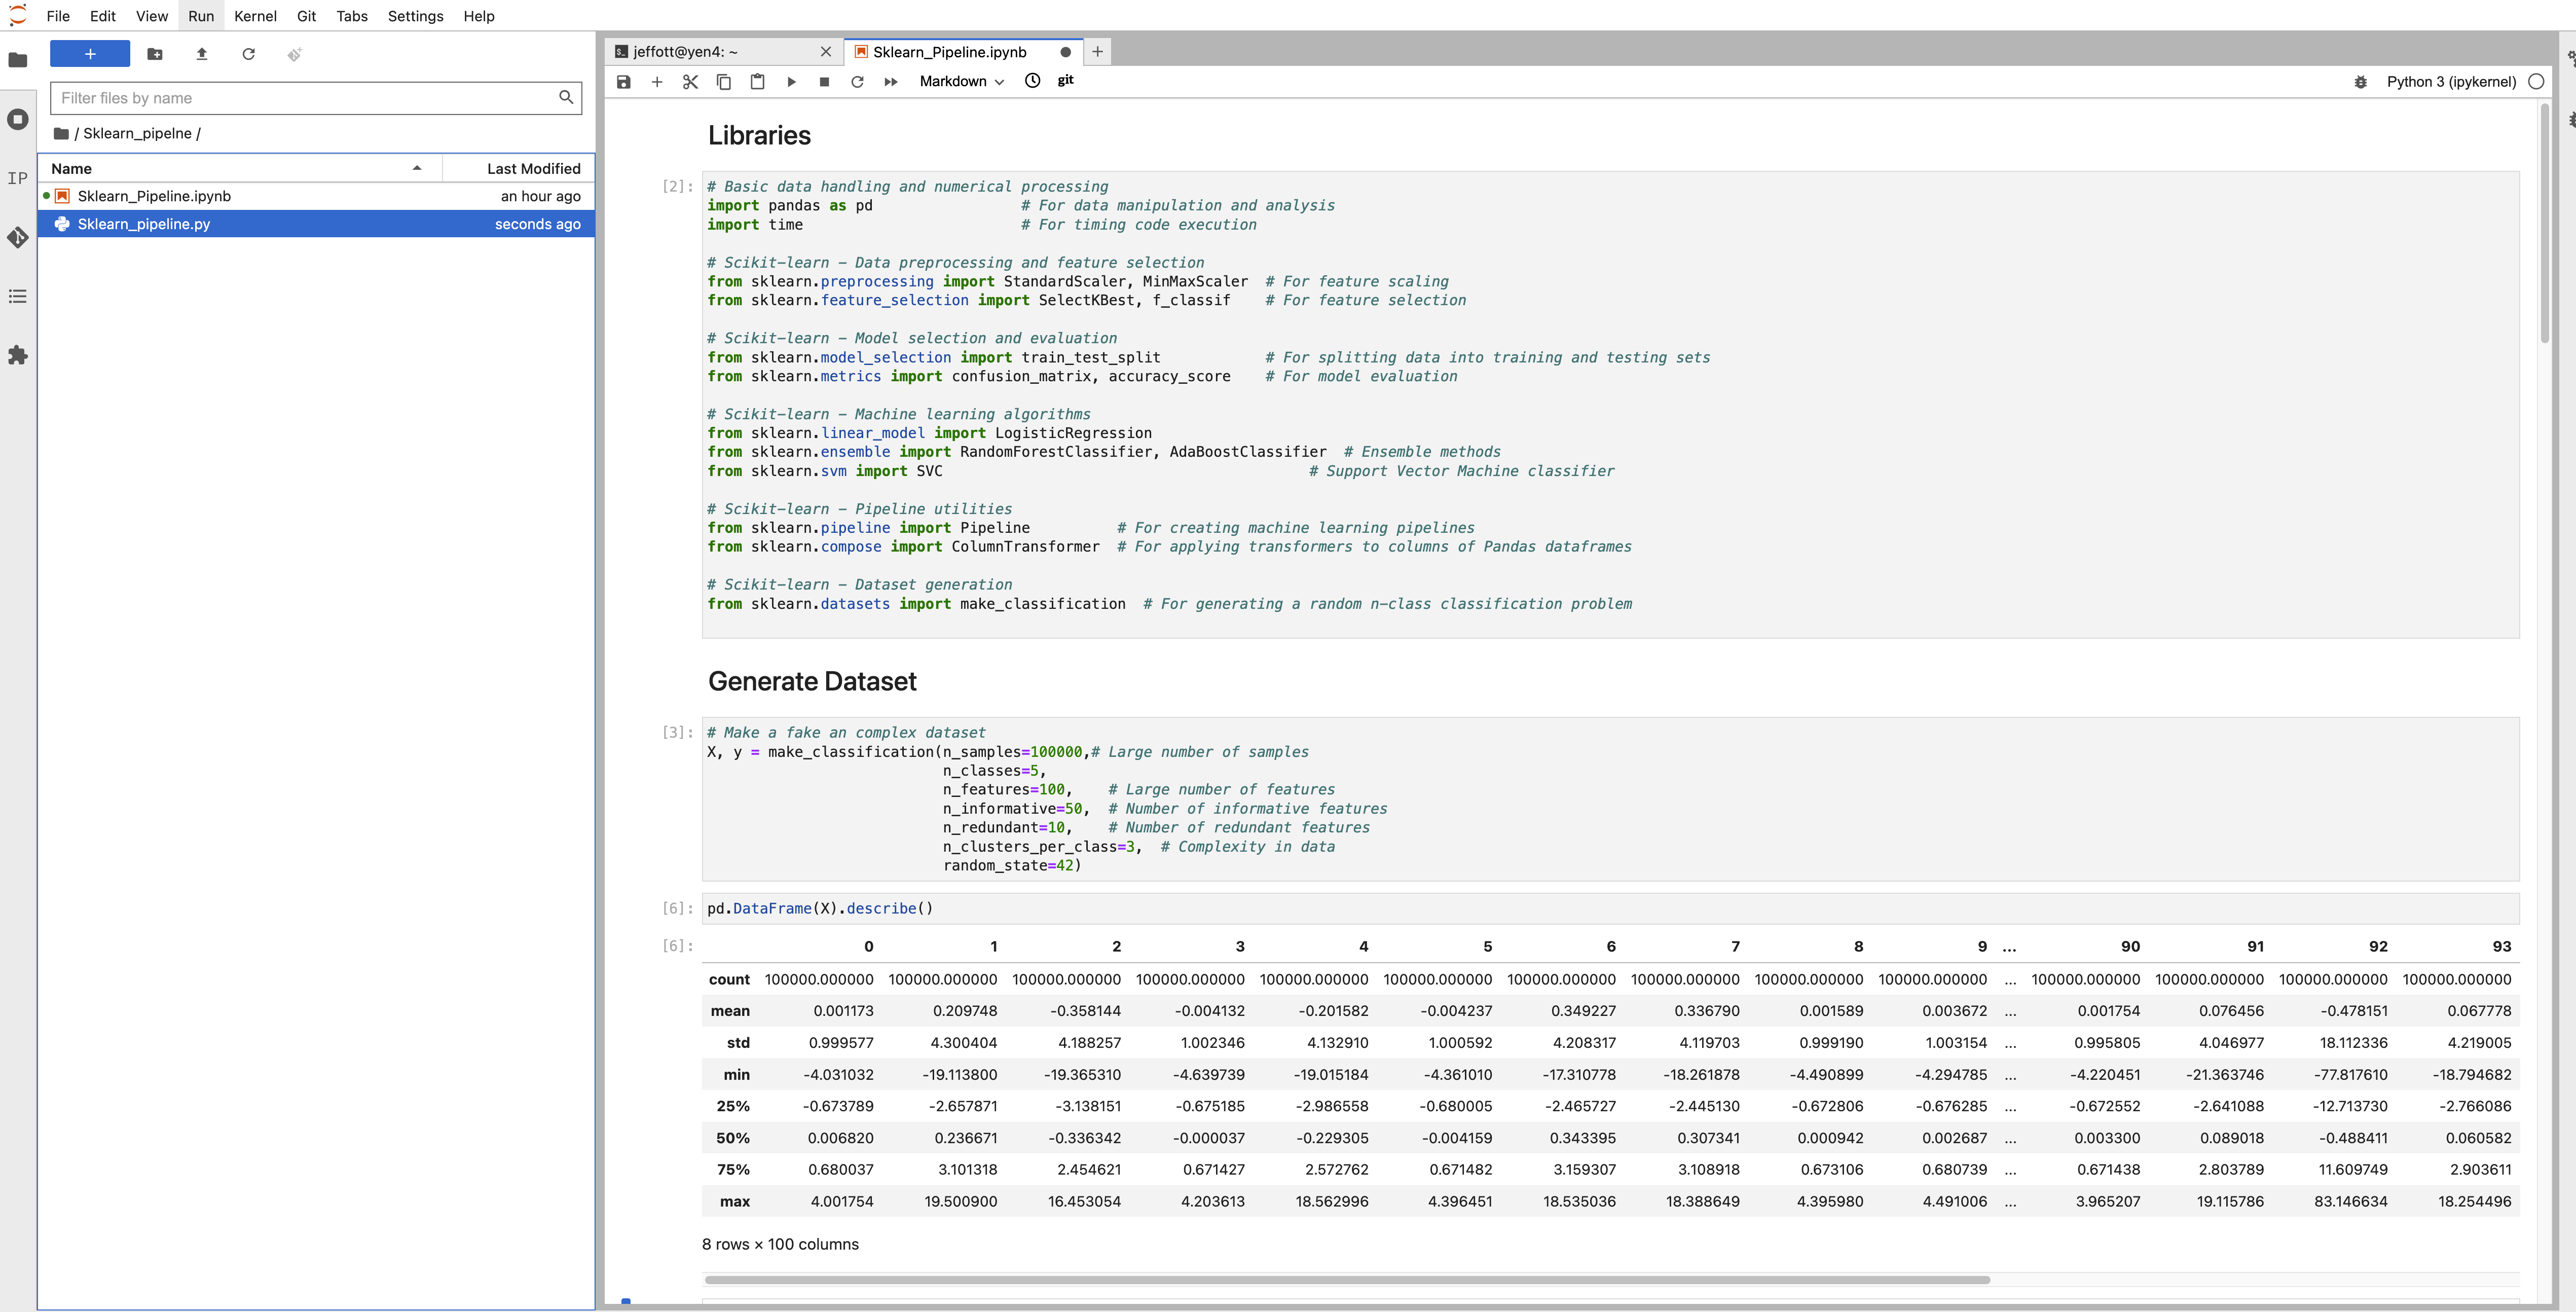This screenshot has height=1312, width=2576.
Task: Restart kernel and run all cells
Action: pos(891,82)
